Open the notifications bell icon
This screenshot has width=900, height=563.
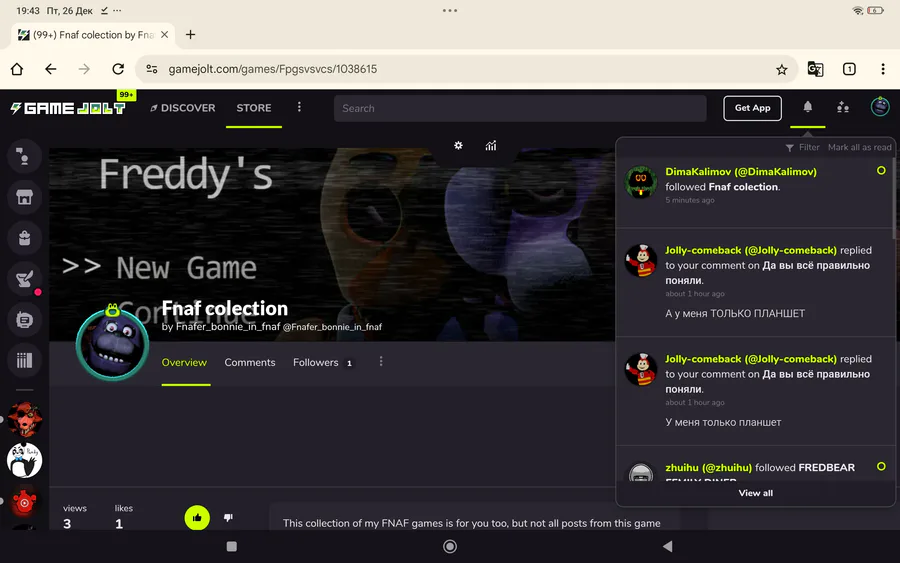pyautogui.click(x=808, y=107)
